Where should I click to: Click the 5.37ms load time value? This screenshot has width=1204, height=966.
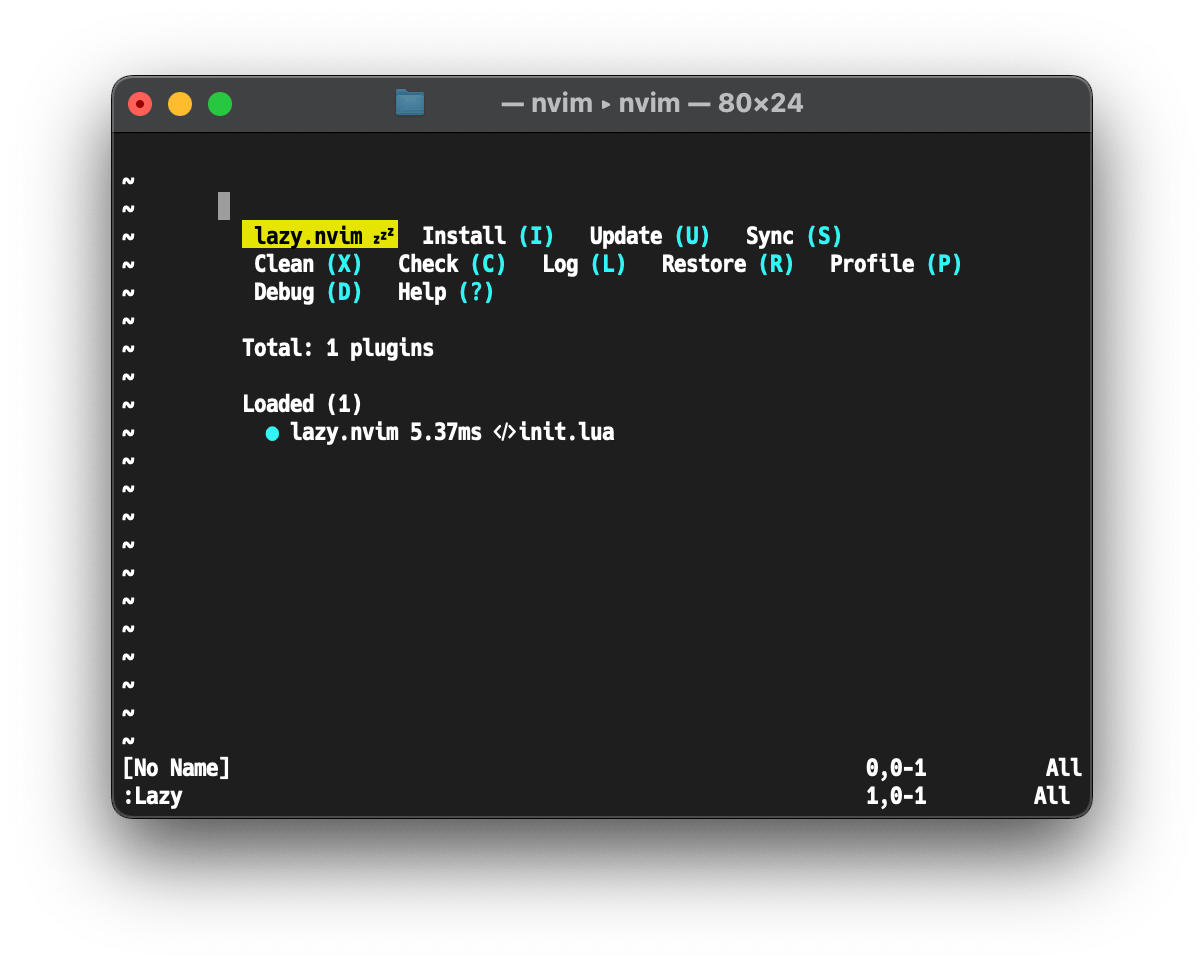click(x=446, y=433)
